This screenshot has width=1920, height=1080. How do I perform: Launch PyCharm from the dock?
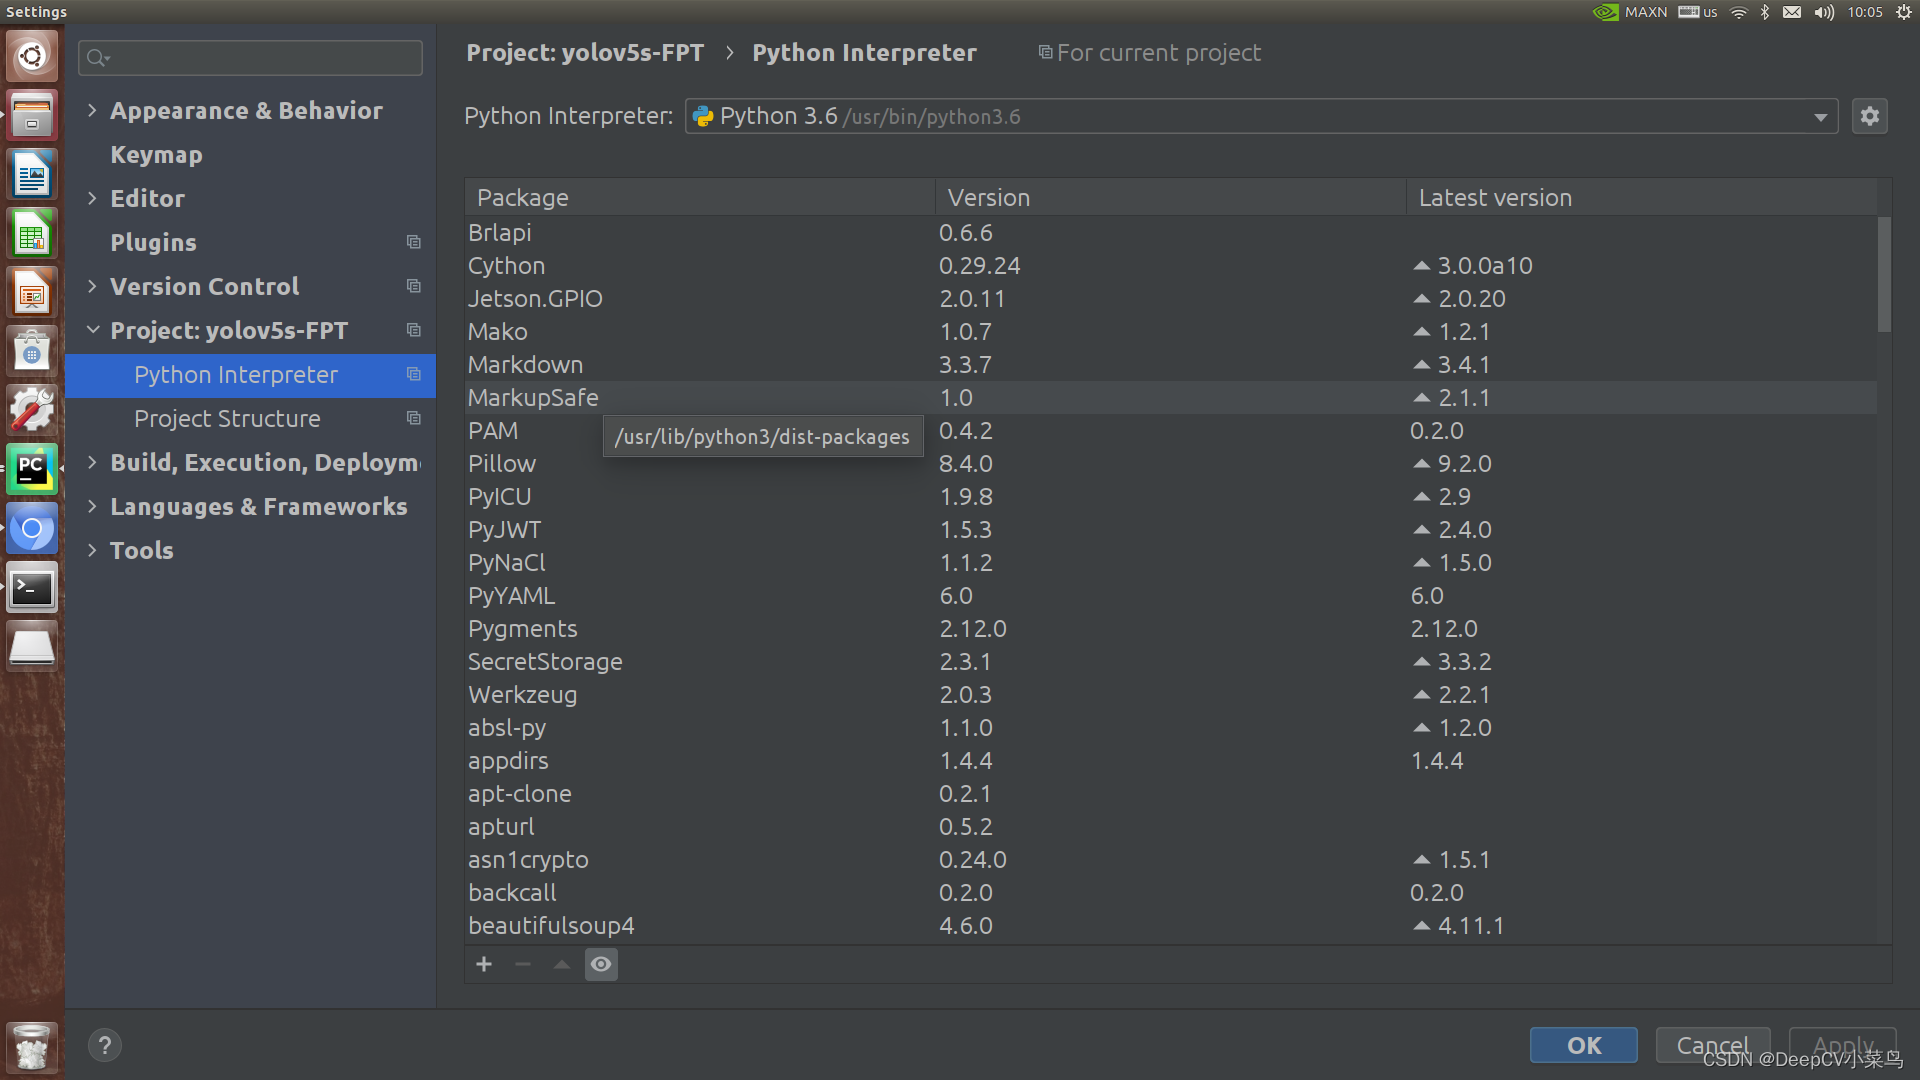(32, 469)
